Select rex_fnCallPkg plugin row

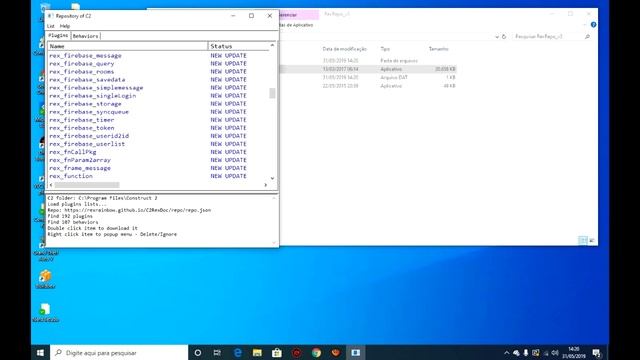(x=158, y=152)
